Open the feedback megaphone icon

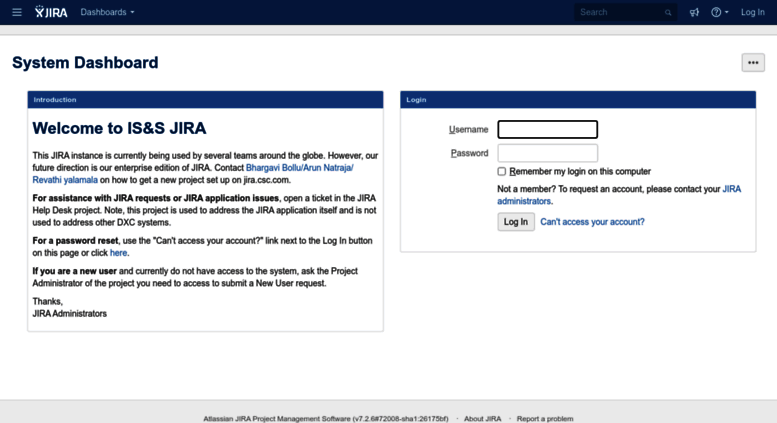(694, 12)
